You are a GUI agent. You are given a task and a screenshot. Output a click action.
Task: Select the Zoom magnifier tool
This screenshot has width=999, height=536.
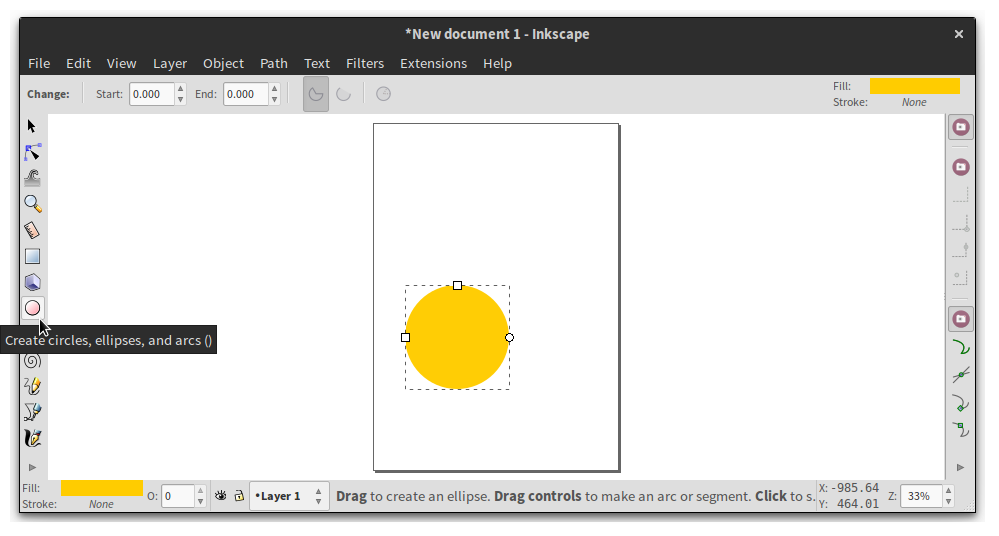pyautogui.click(x=32, y=204)
